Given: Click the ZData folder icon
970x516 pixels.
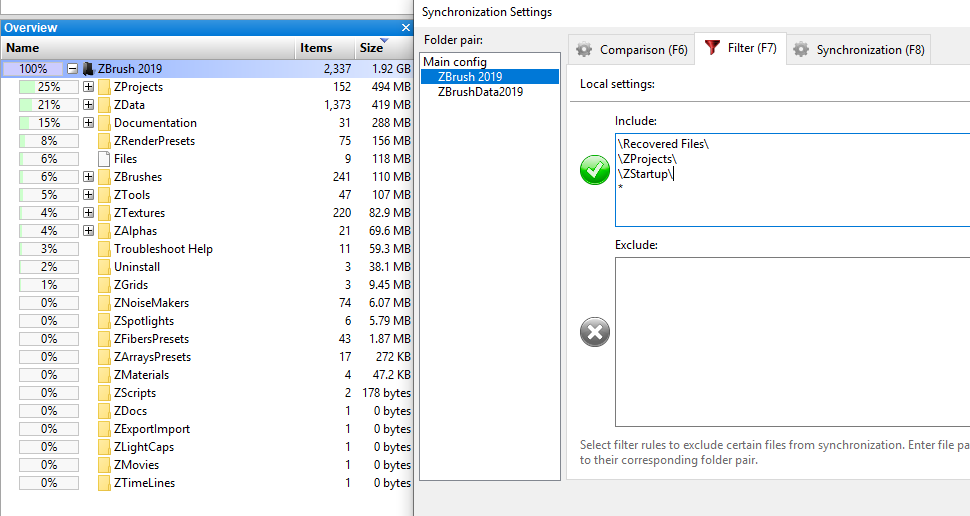Looking at the screenshot, I should 104,105.
